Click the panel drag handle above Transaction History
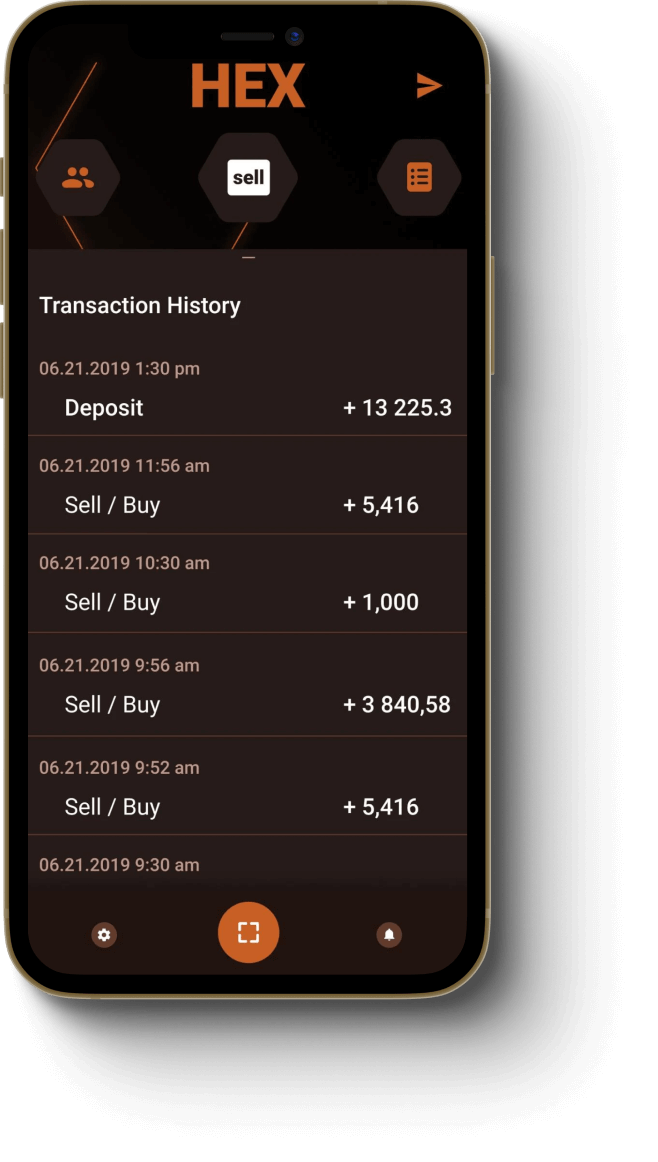658x1162 pixels. pos(248,258)
